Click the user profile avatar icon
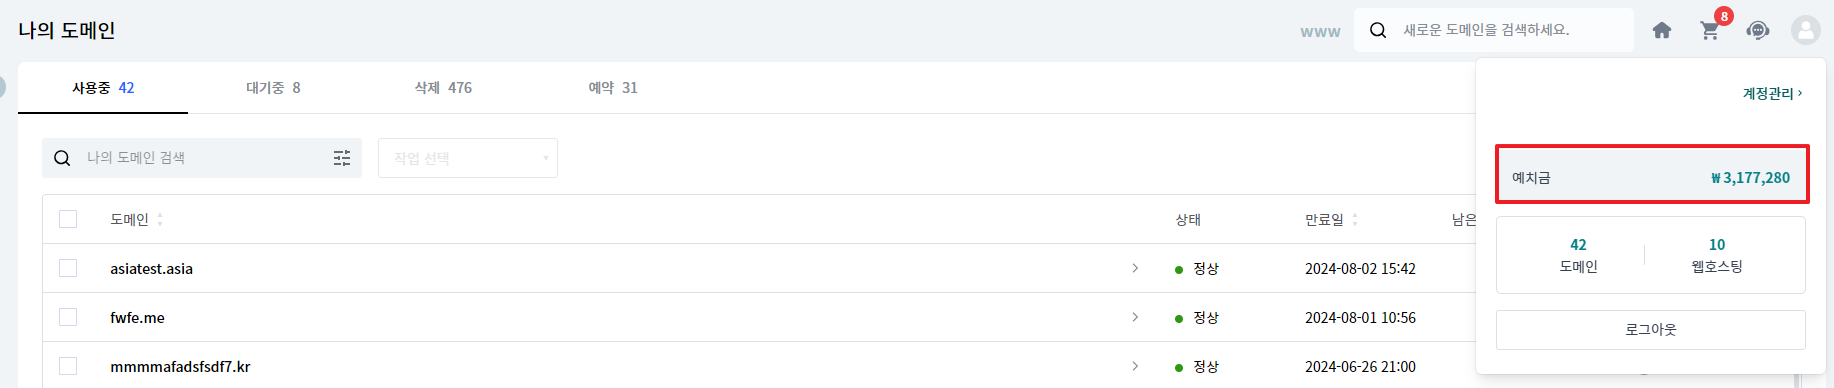Image resolution: width=1834 pixels, height=388 pixels. coord(1805,30)
